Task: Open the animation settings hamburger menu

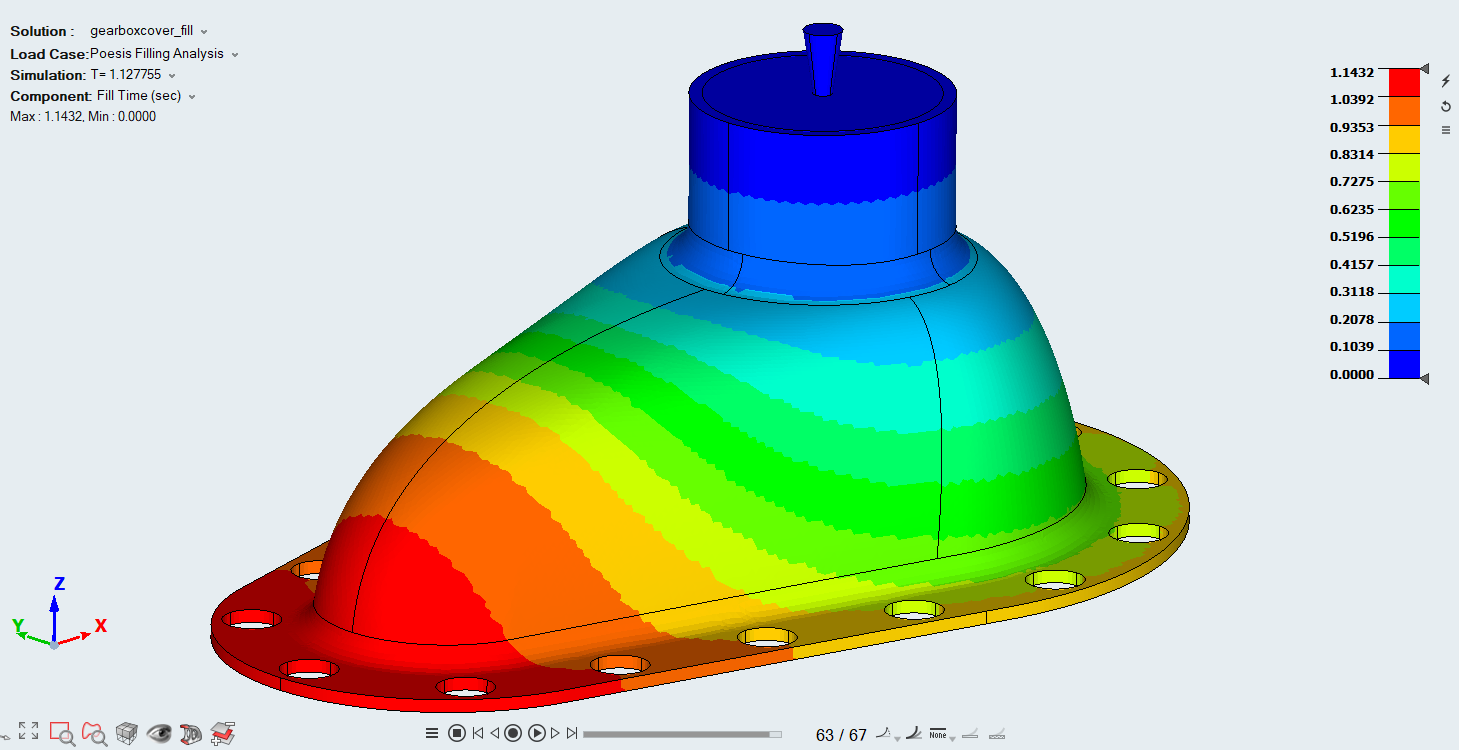Action: 432,733
